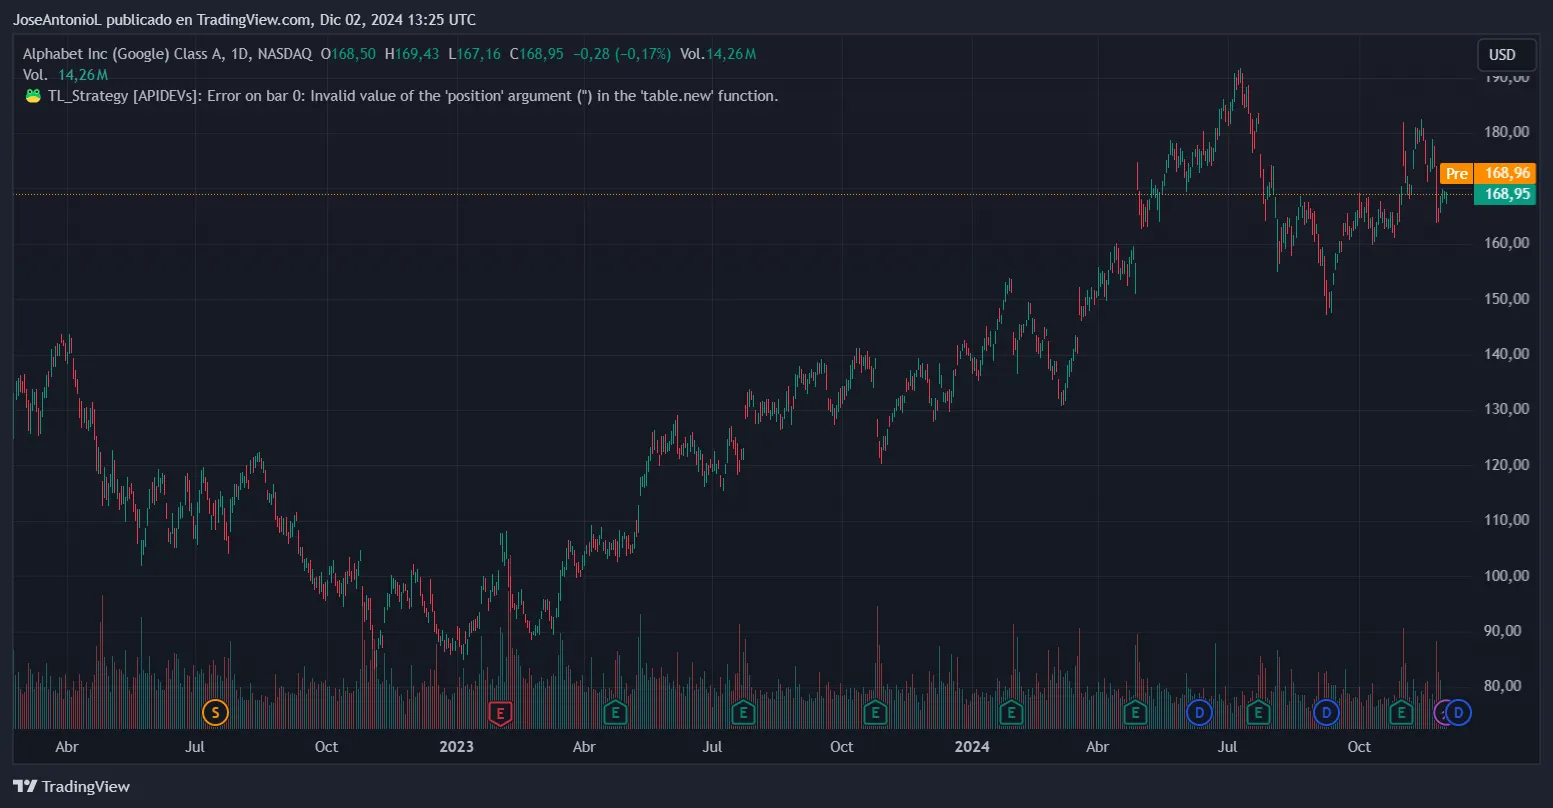Click the green 168,95 current price label
Screen dimensions: 1553x808
tap(1506, 194)
